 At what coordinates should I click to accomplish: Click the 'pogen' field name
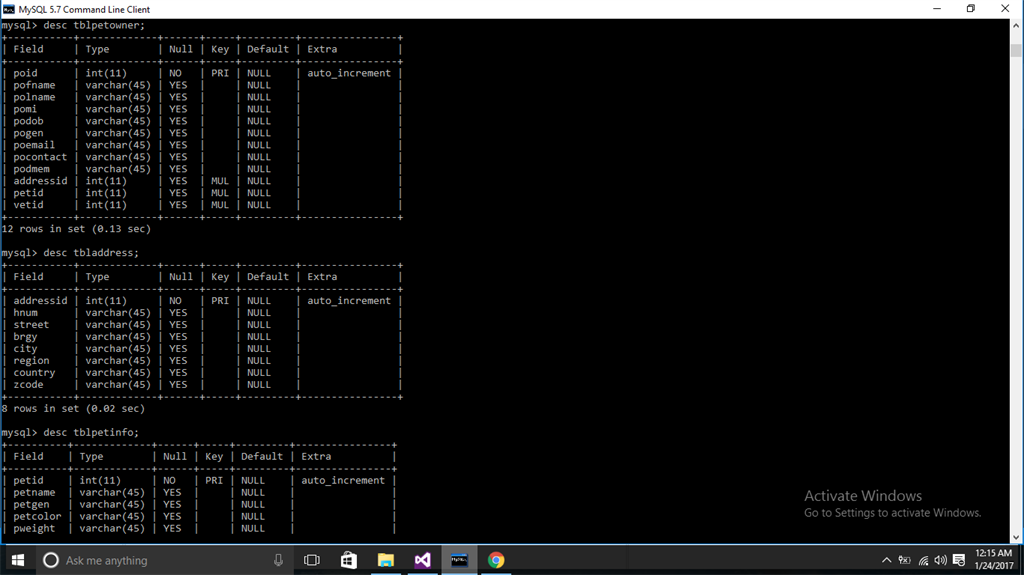(28, 133)
